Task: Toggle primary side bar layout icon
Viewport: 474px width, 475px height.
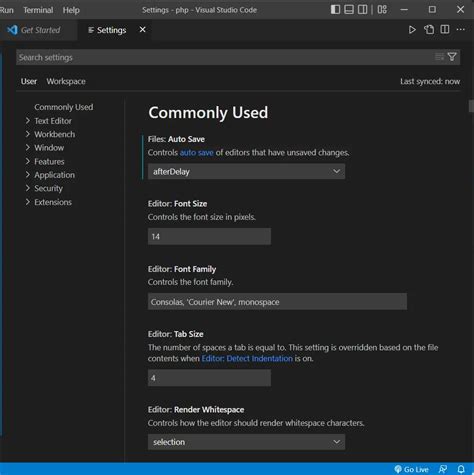Action: point(335,9)
